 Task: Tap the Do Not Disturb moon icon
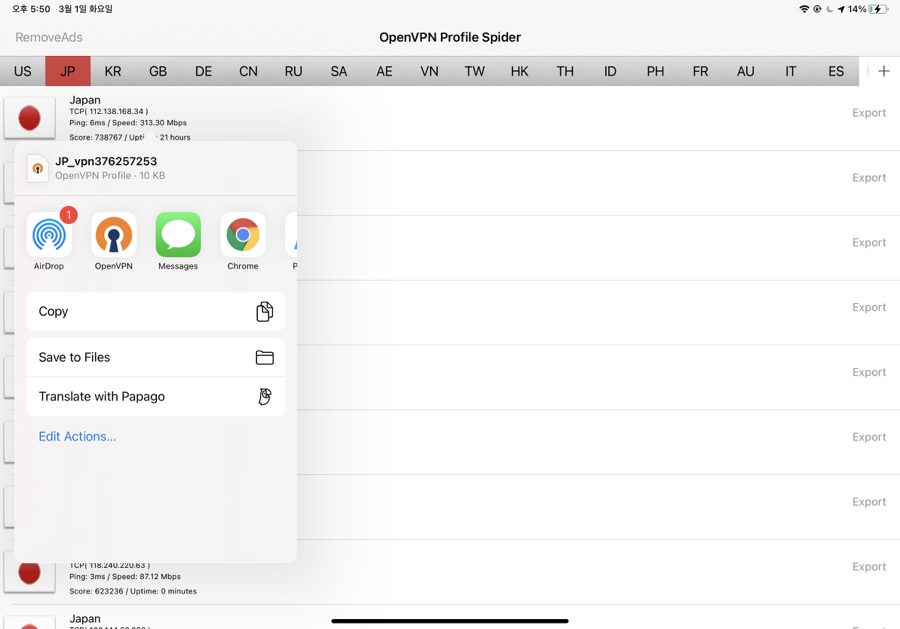829,9
